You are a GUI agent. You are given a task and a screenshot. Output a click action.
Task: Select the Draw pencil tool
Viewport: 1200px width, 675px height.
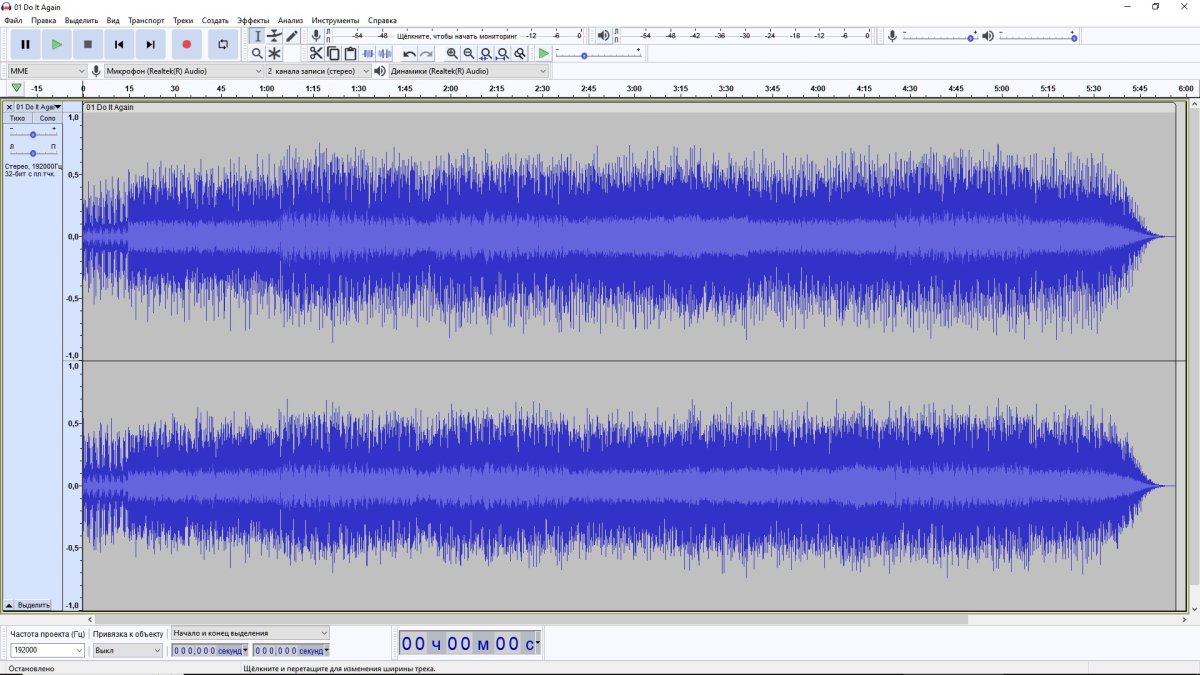pos(291,36)
